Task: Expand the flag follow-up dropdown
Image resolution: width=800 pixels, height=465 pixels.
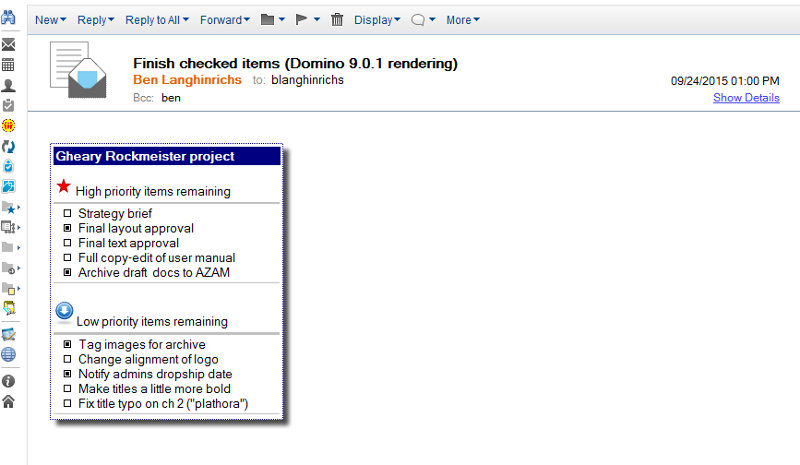Action: [309, 20]
